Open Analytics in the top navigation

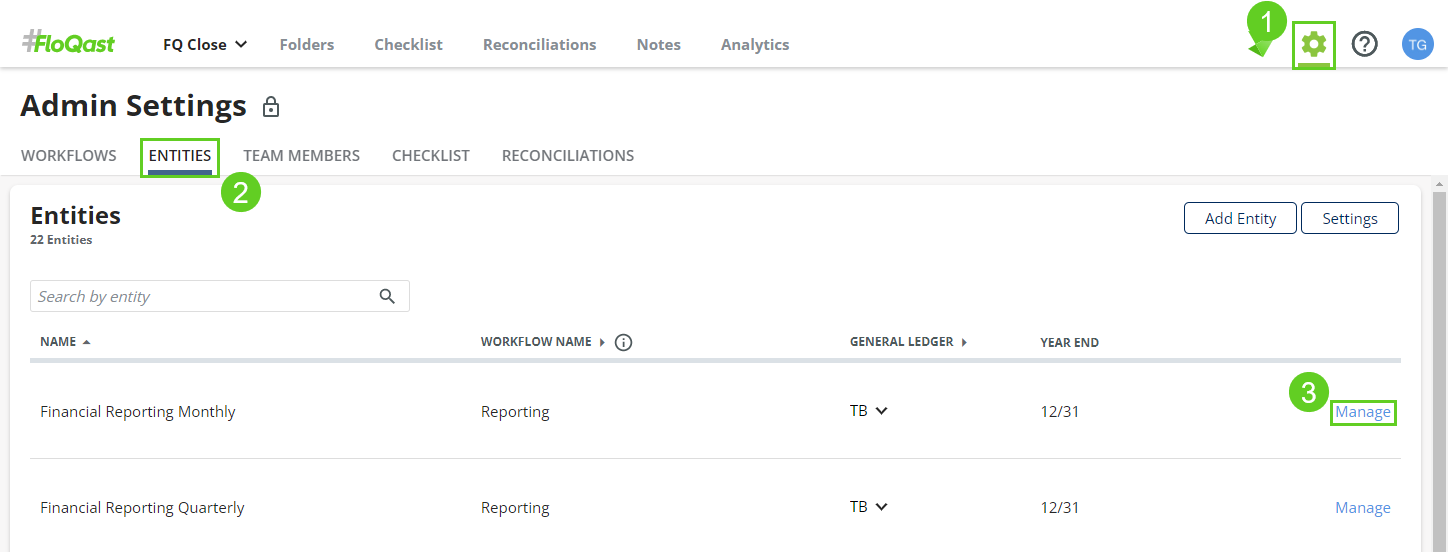click(x=755, y=44)
